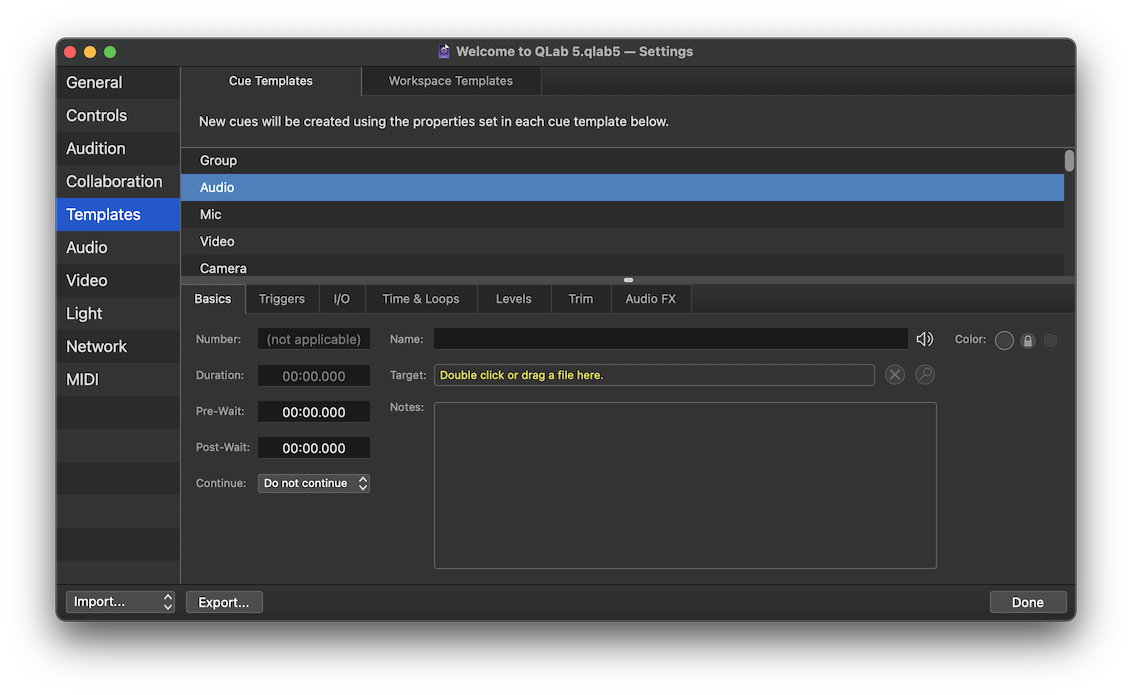The width and height of the screenshot is (1132, 695).
Task: Select Video in settings sidebar
Action: [x=118, y=281]
